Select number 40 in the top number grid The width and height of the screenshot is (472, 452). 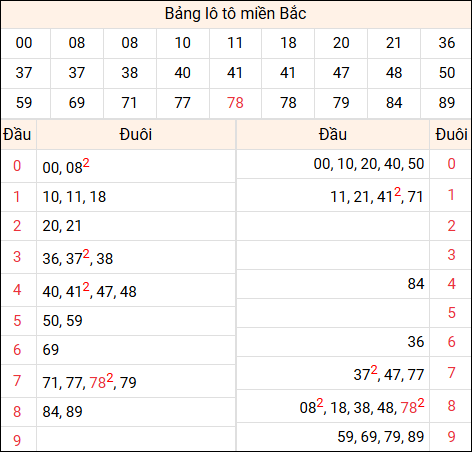click(x=183, y=73)
